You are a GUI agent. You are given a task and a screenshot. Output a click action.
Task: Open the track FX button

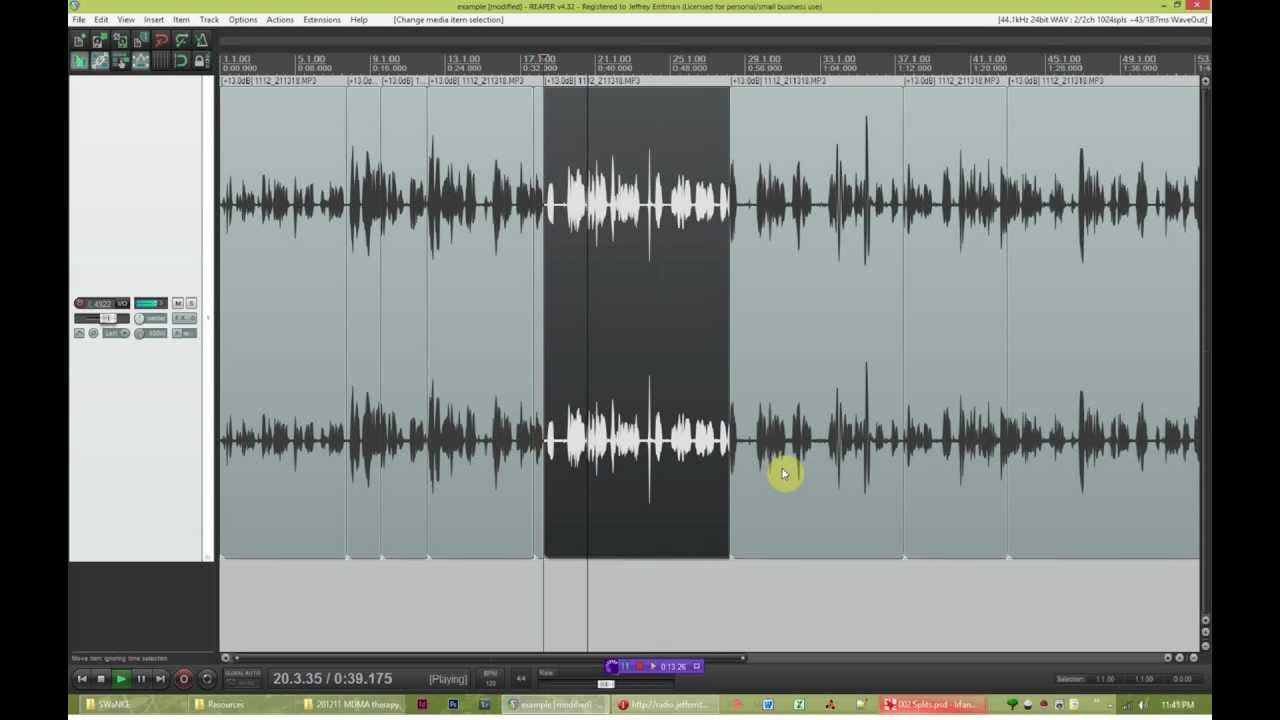(185, 318)
